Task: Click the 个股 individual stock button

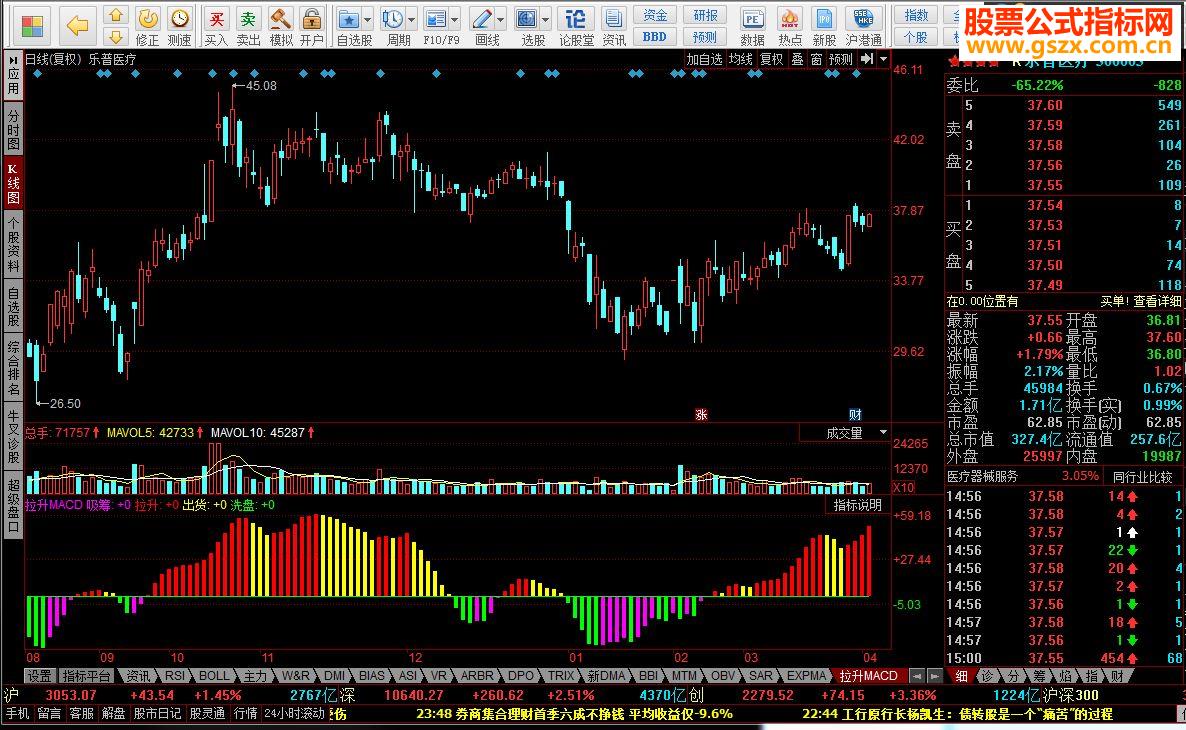Action: click(x=916, y=36)
